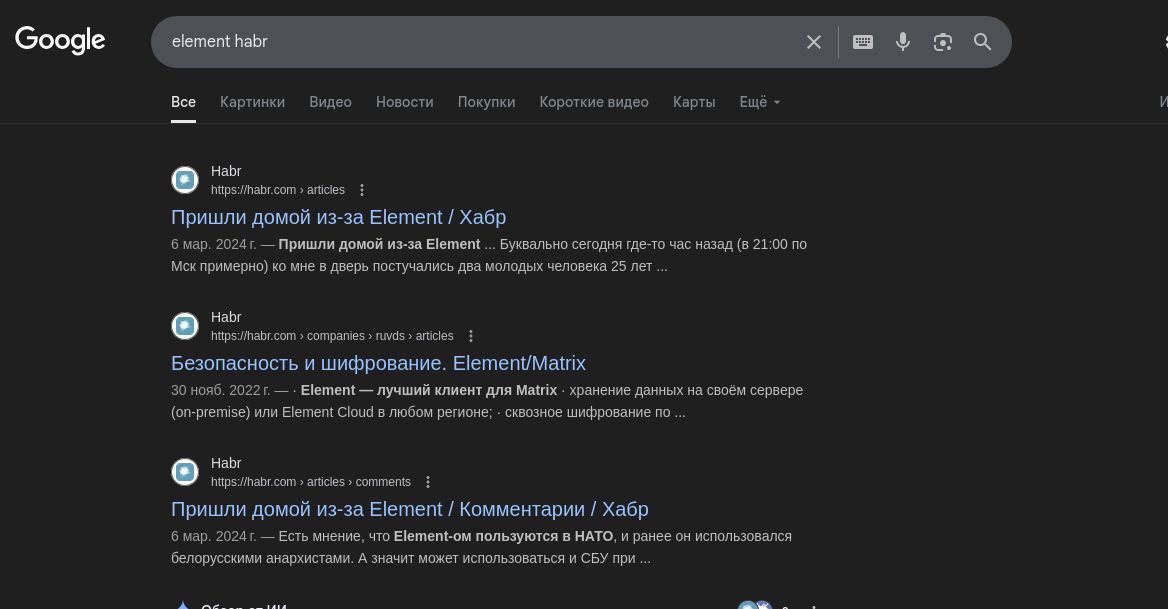The image size is (1168, 609).
Task: Open three-dot menu for ruvds articles result
Action: pos(471,336)
